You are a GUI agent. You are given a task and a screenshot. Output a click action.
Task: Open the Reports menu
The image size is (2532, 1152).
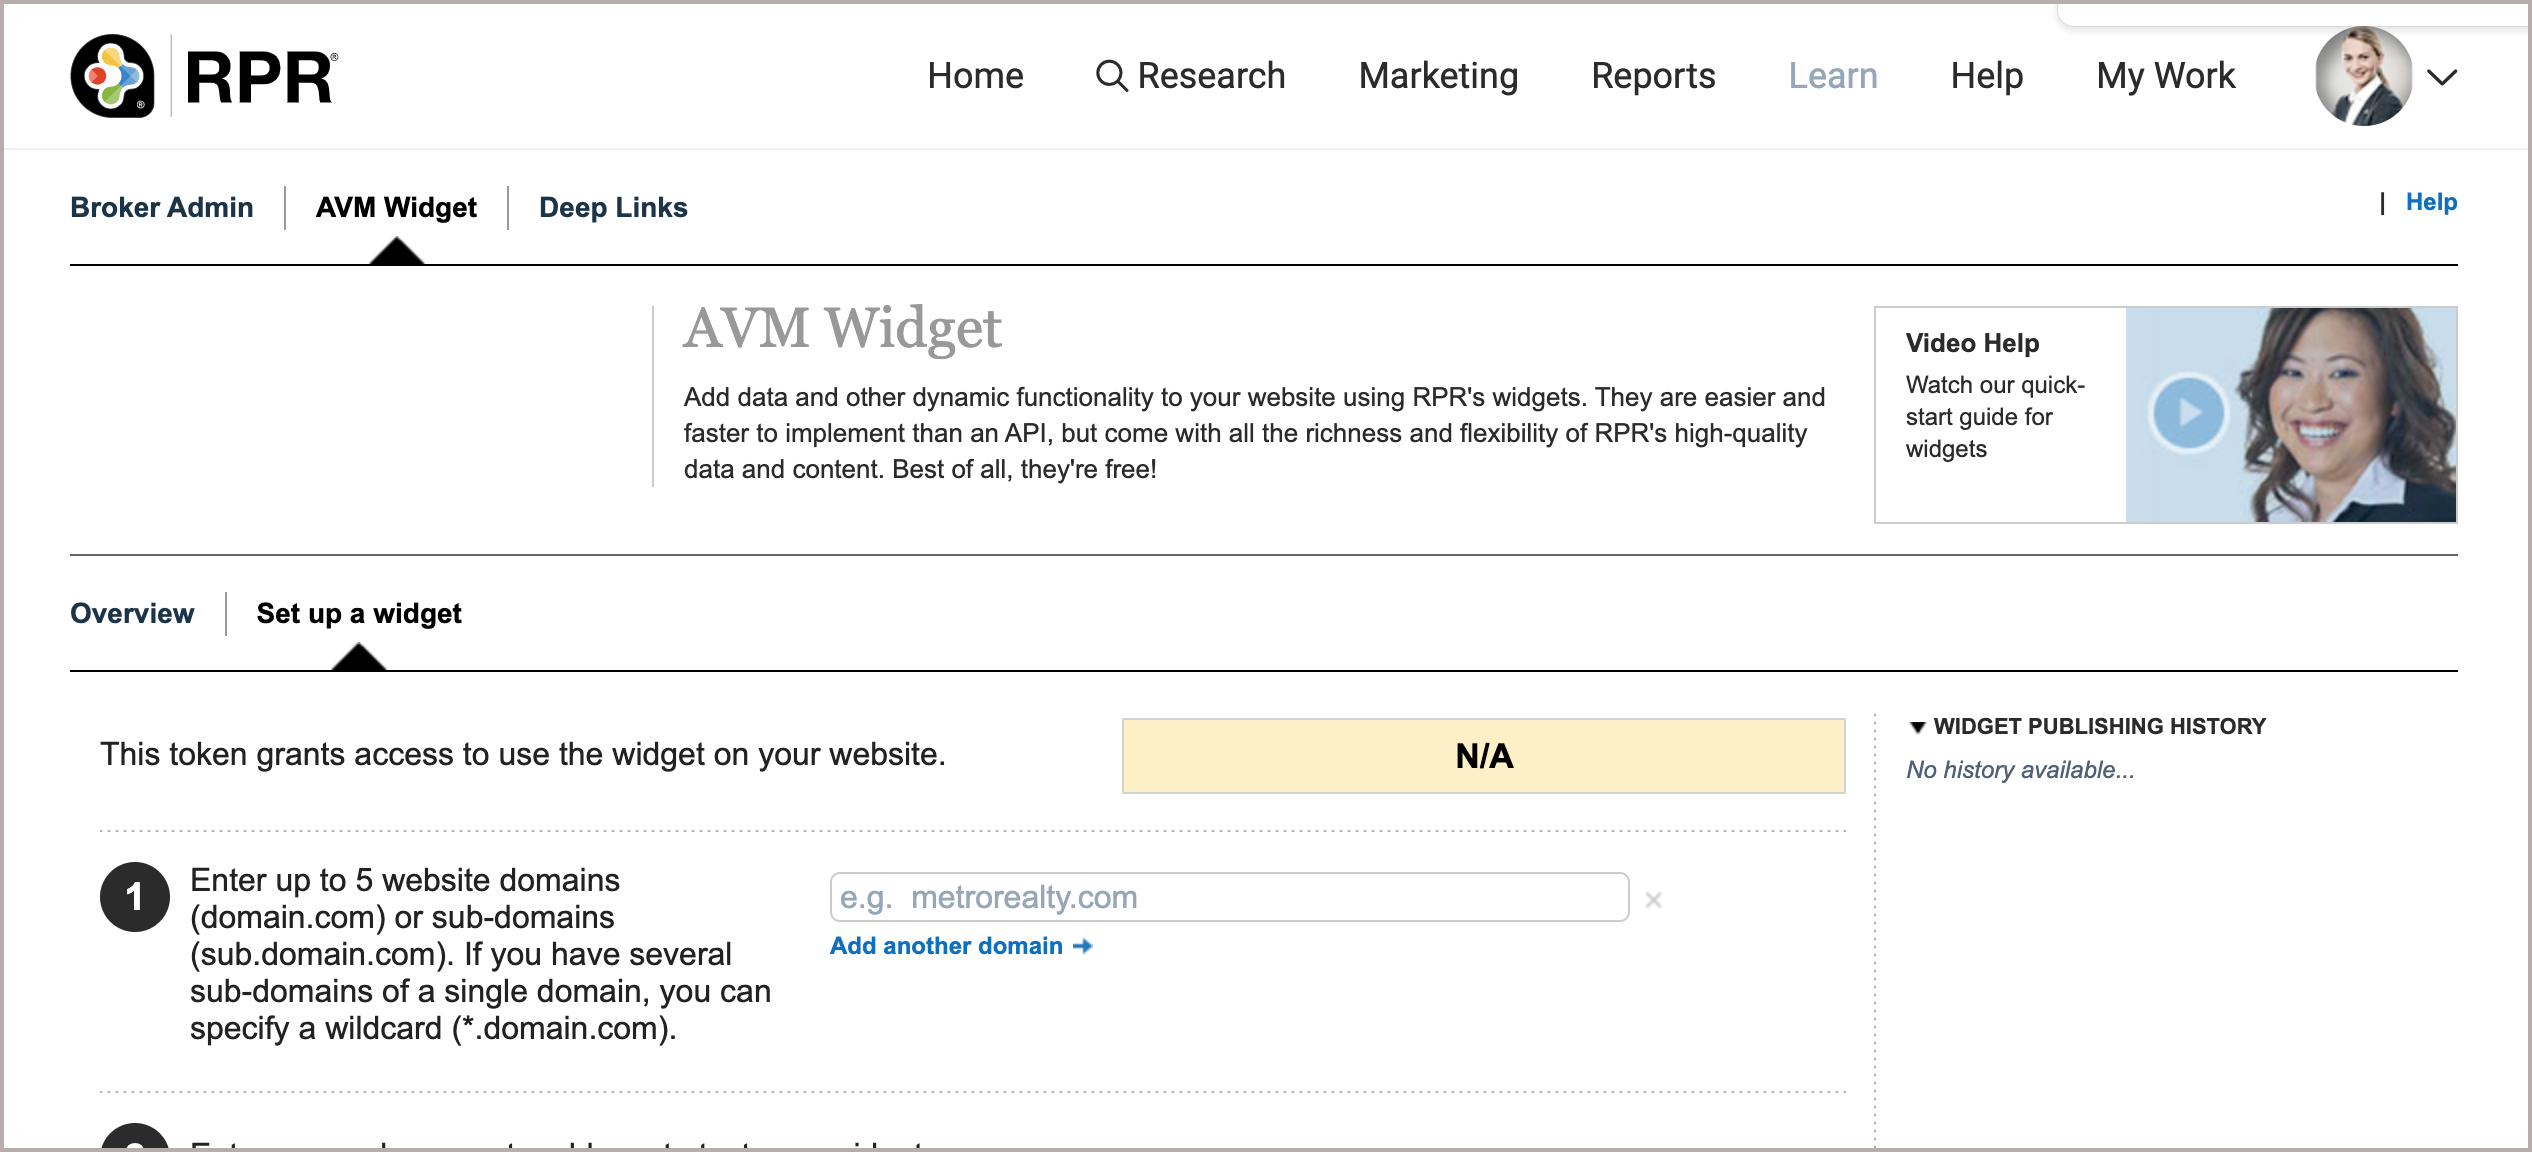[x=1653, y=76]
